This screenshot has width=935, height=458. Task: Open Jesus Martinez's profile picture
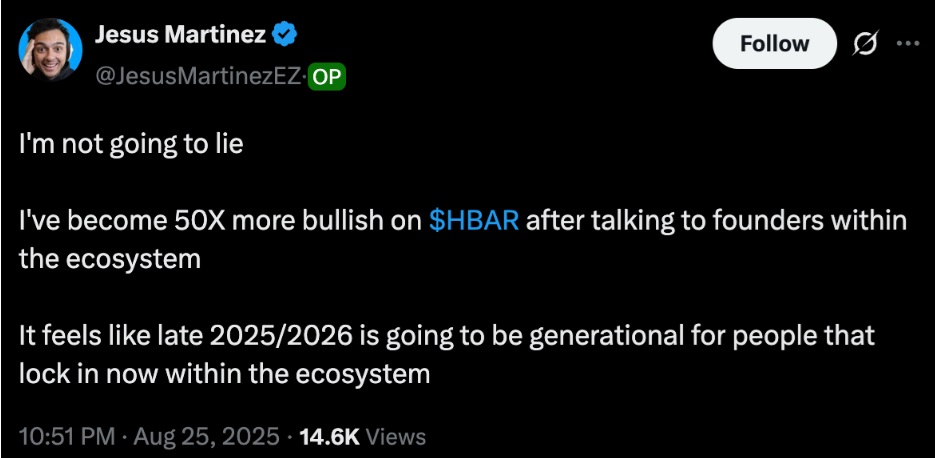[x=50, y=52]
